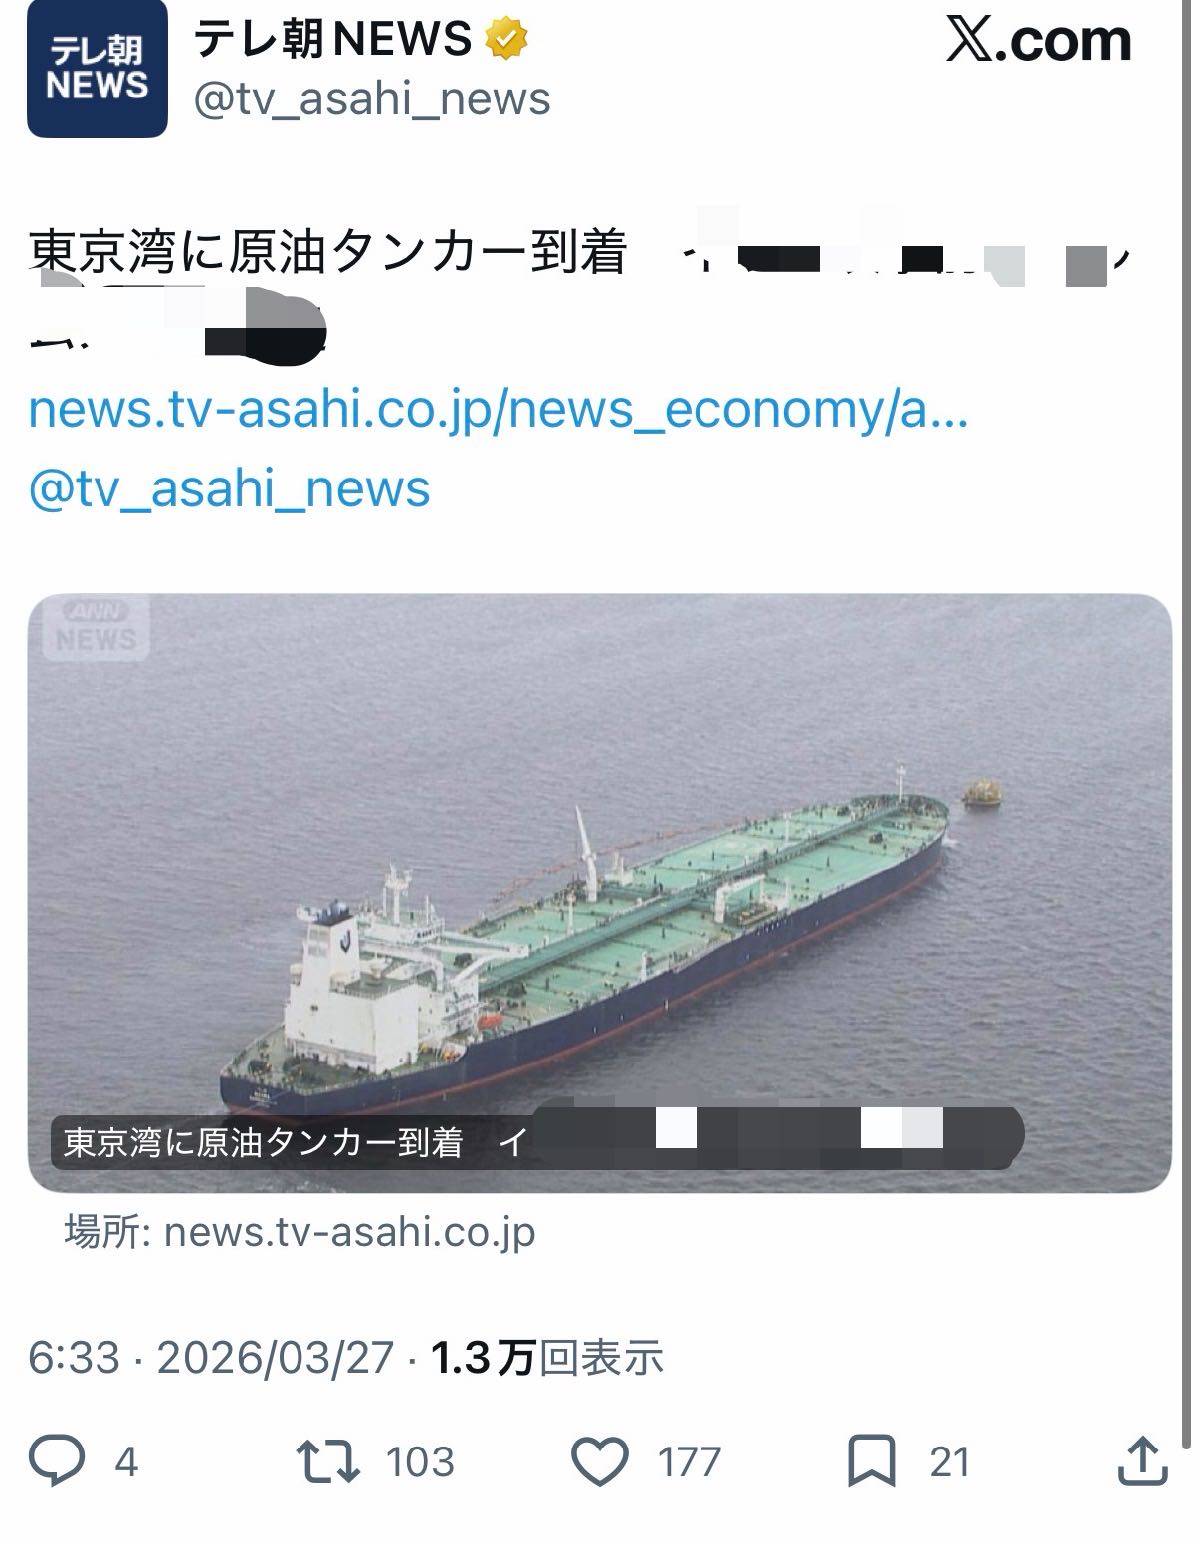Click the X.com logo
The width and height of the screenshot is (1200, 1544).
point(1038,40)
